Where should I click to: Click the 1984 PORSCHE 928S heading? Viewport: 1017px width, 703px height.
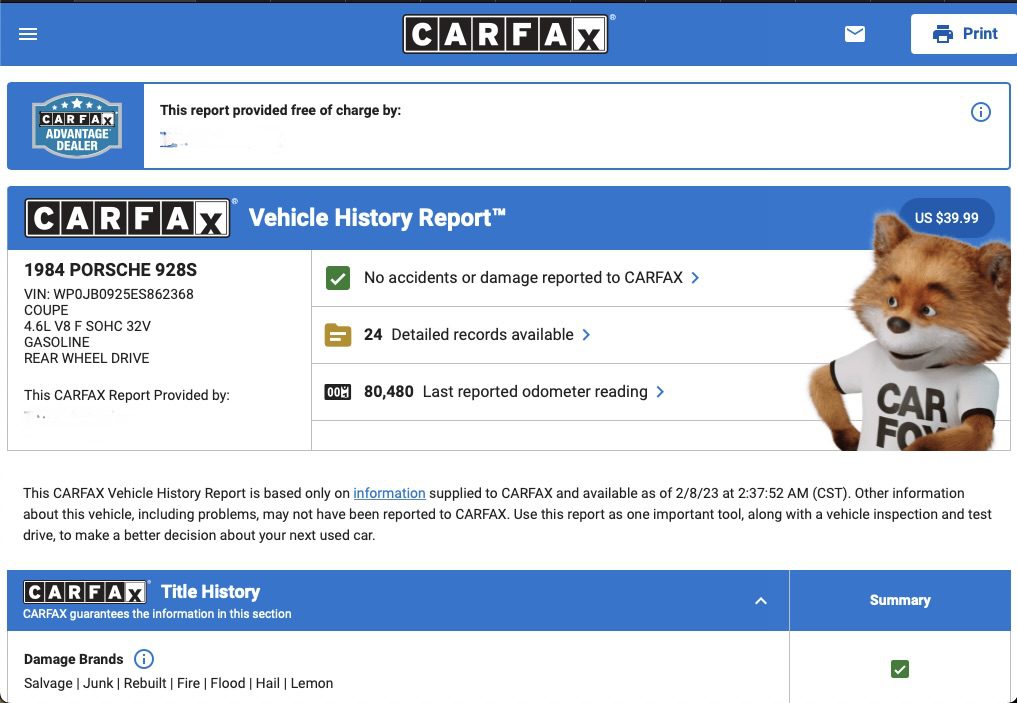(x=110, y=270)
